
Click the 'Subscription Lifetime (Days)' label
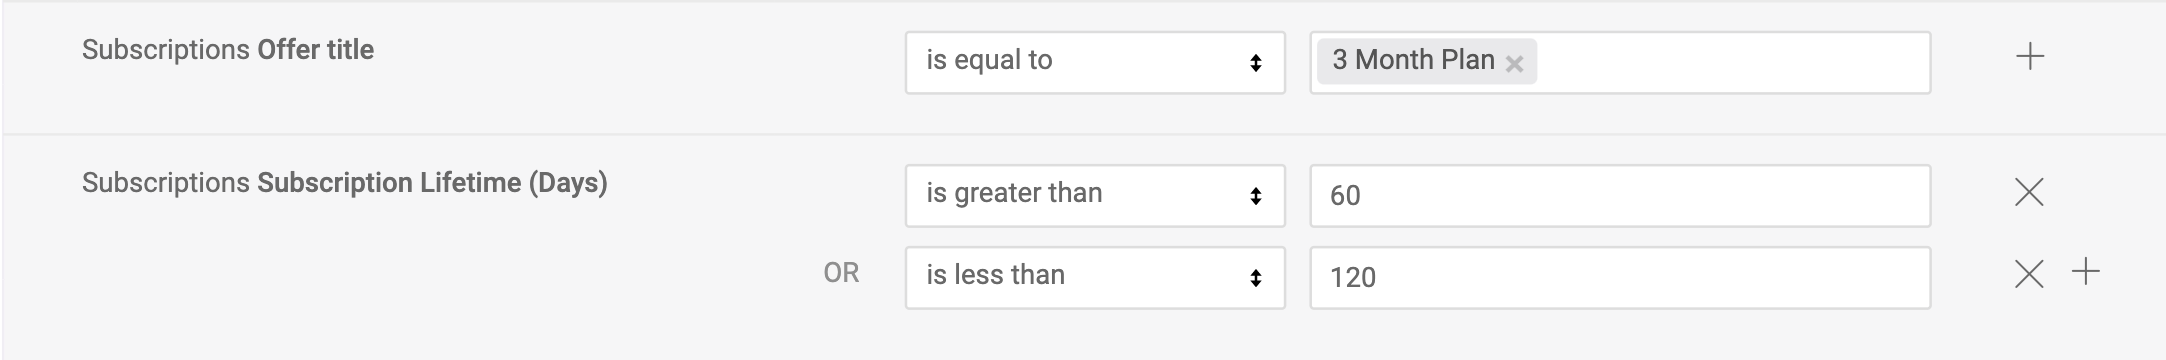432,183
